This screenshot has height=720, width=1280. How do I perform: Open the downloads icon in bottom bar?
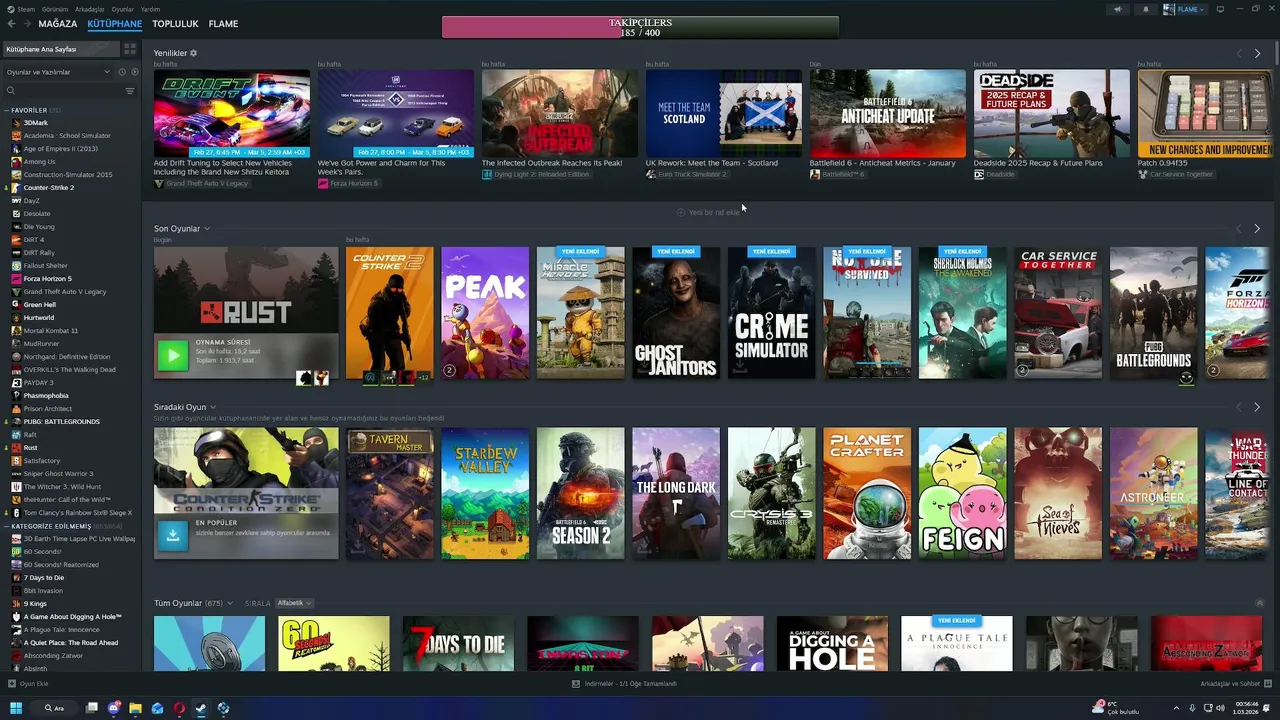click(576, 684)
